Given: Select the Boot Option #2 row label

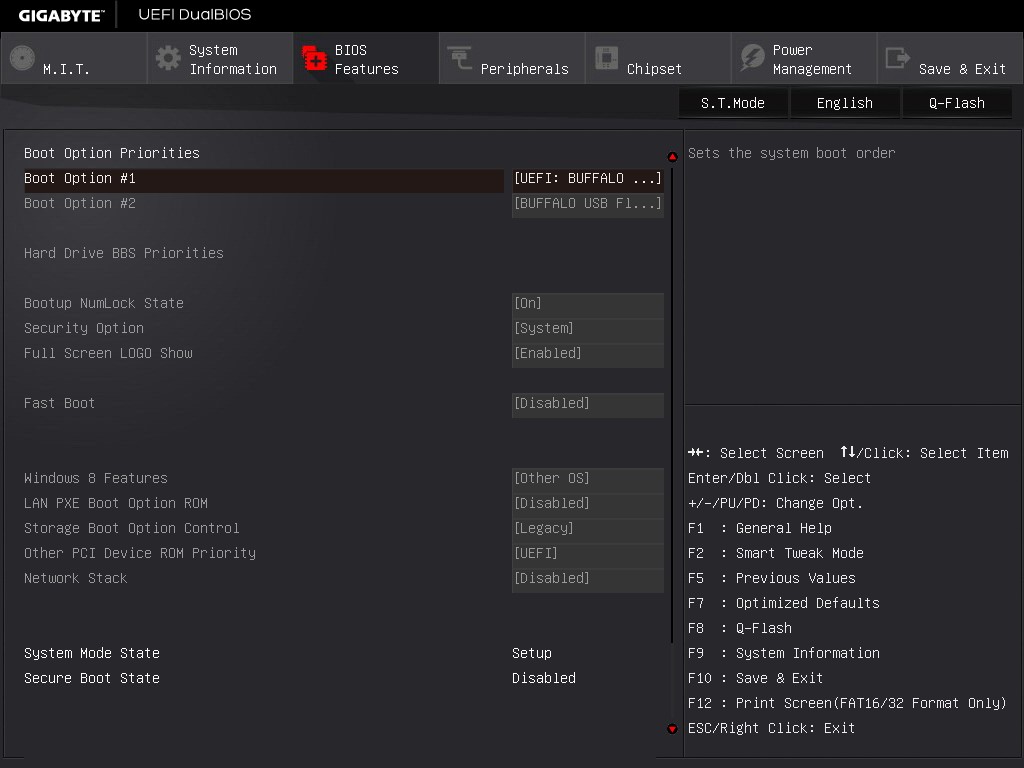Looking at the screenshot, I should pos(80,204).
